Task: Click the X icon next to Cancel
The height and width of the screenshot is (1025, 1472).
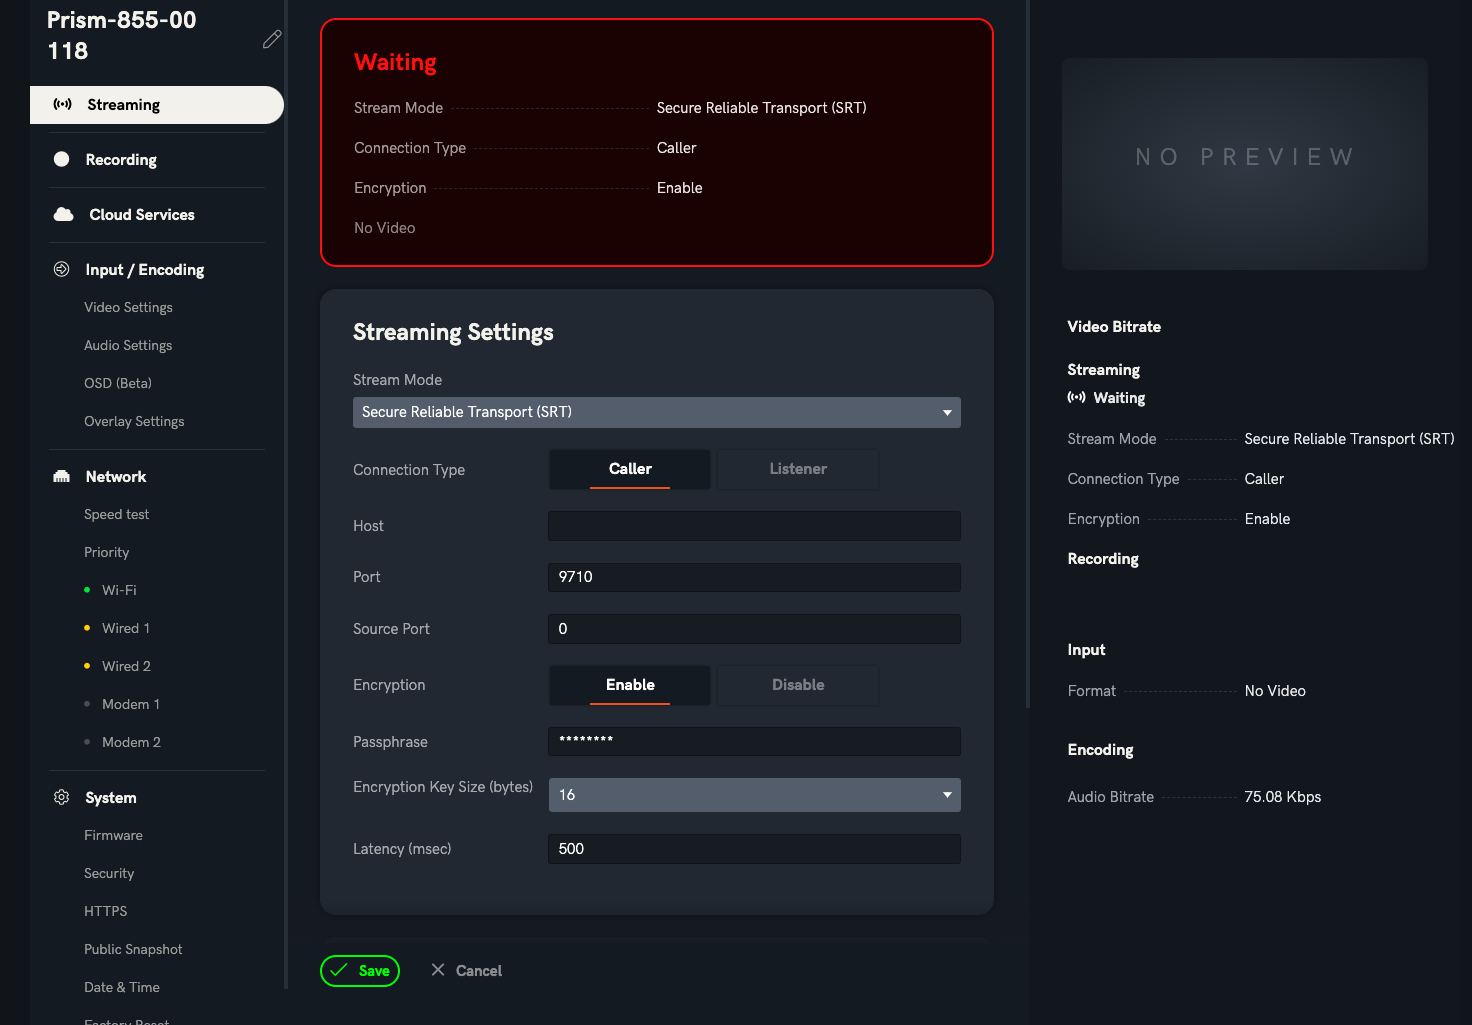Action: click(x=438, y=970)
